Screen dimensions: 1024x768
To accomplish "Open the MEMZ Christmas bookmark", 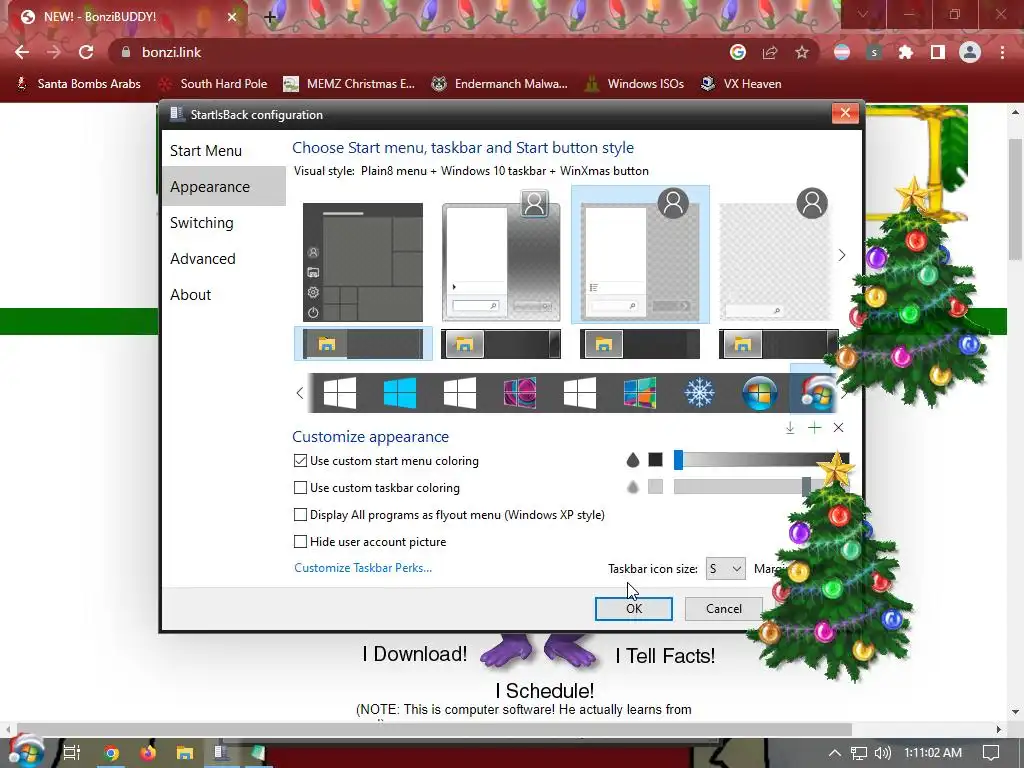I will (349, 84).
